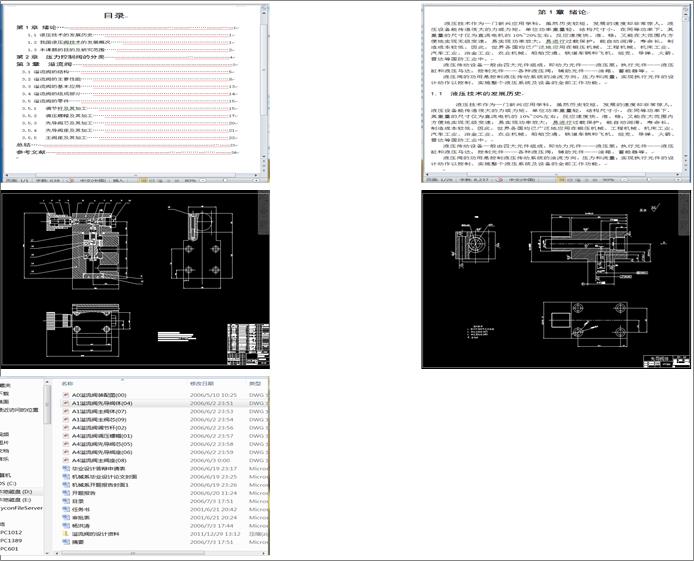Viewport: 694px width, 561px height.
Task: Select DWG icon of A4 file (01)
Action: click(x=66, y=436)
